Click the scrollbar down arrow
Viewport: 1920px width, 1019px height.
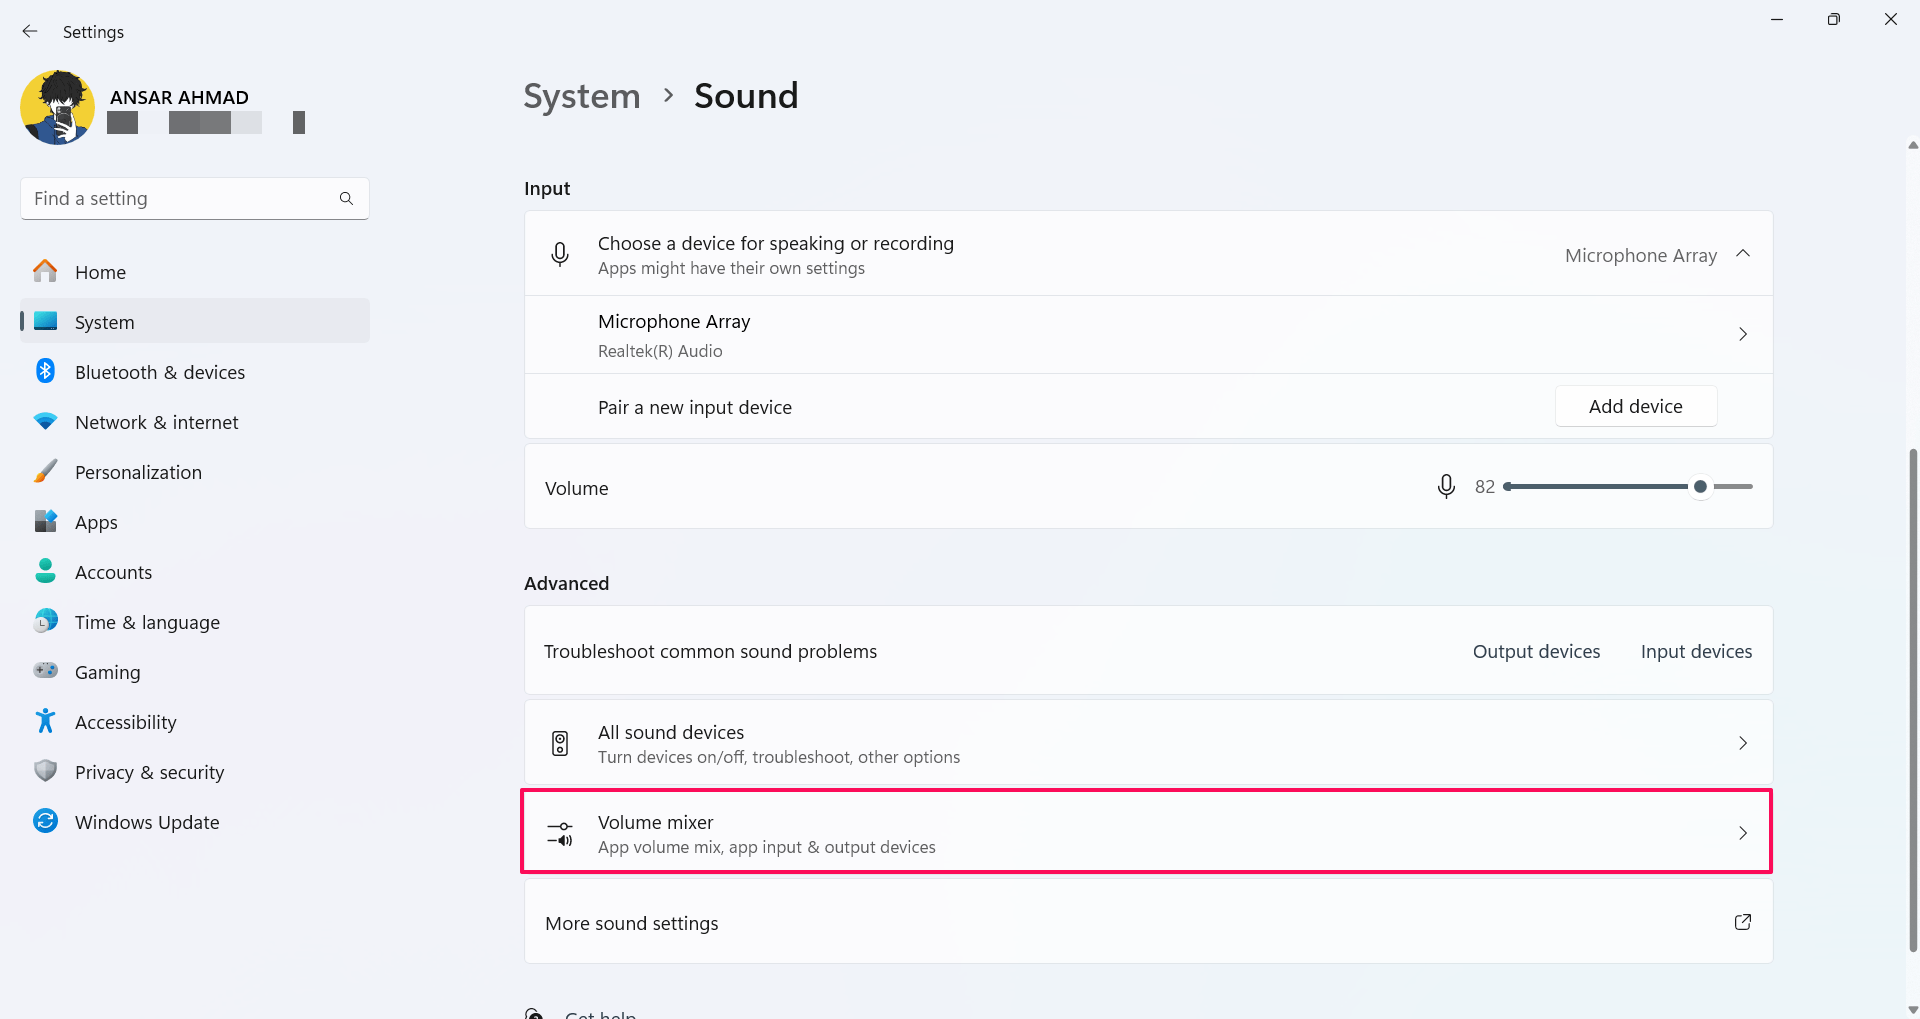tap(1912, 1010)
